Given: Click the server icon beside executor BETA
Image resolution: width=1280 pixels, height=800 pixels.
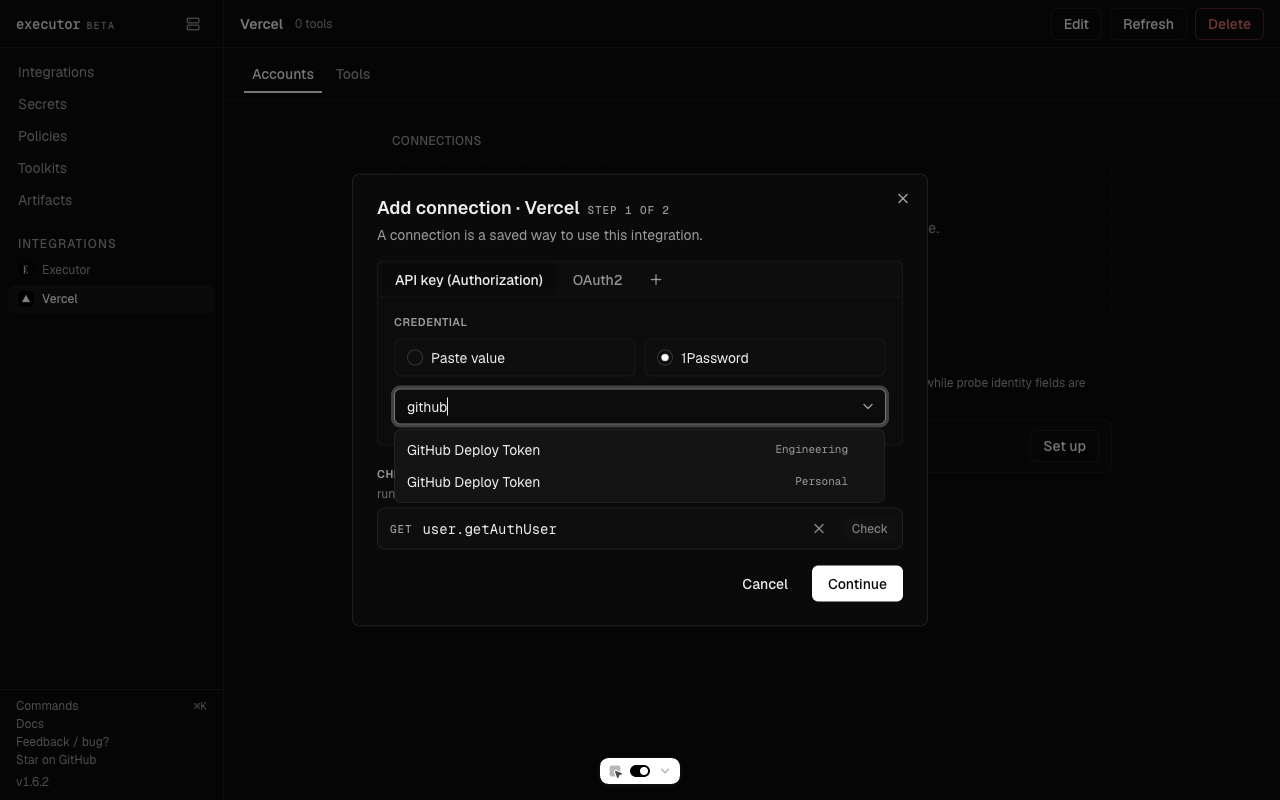Looking at the screenshot, I should point(193,24).
